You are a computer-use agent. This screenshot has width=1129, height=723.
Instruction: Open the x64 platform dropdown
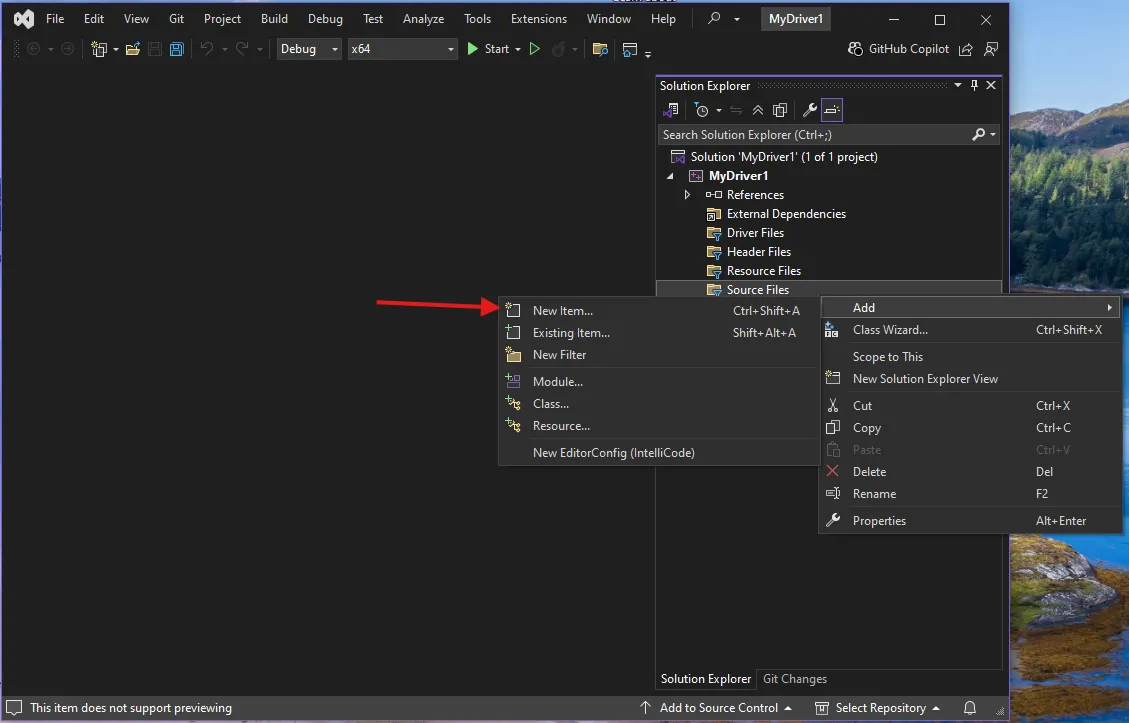402,49
